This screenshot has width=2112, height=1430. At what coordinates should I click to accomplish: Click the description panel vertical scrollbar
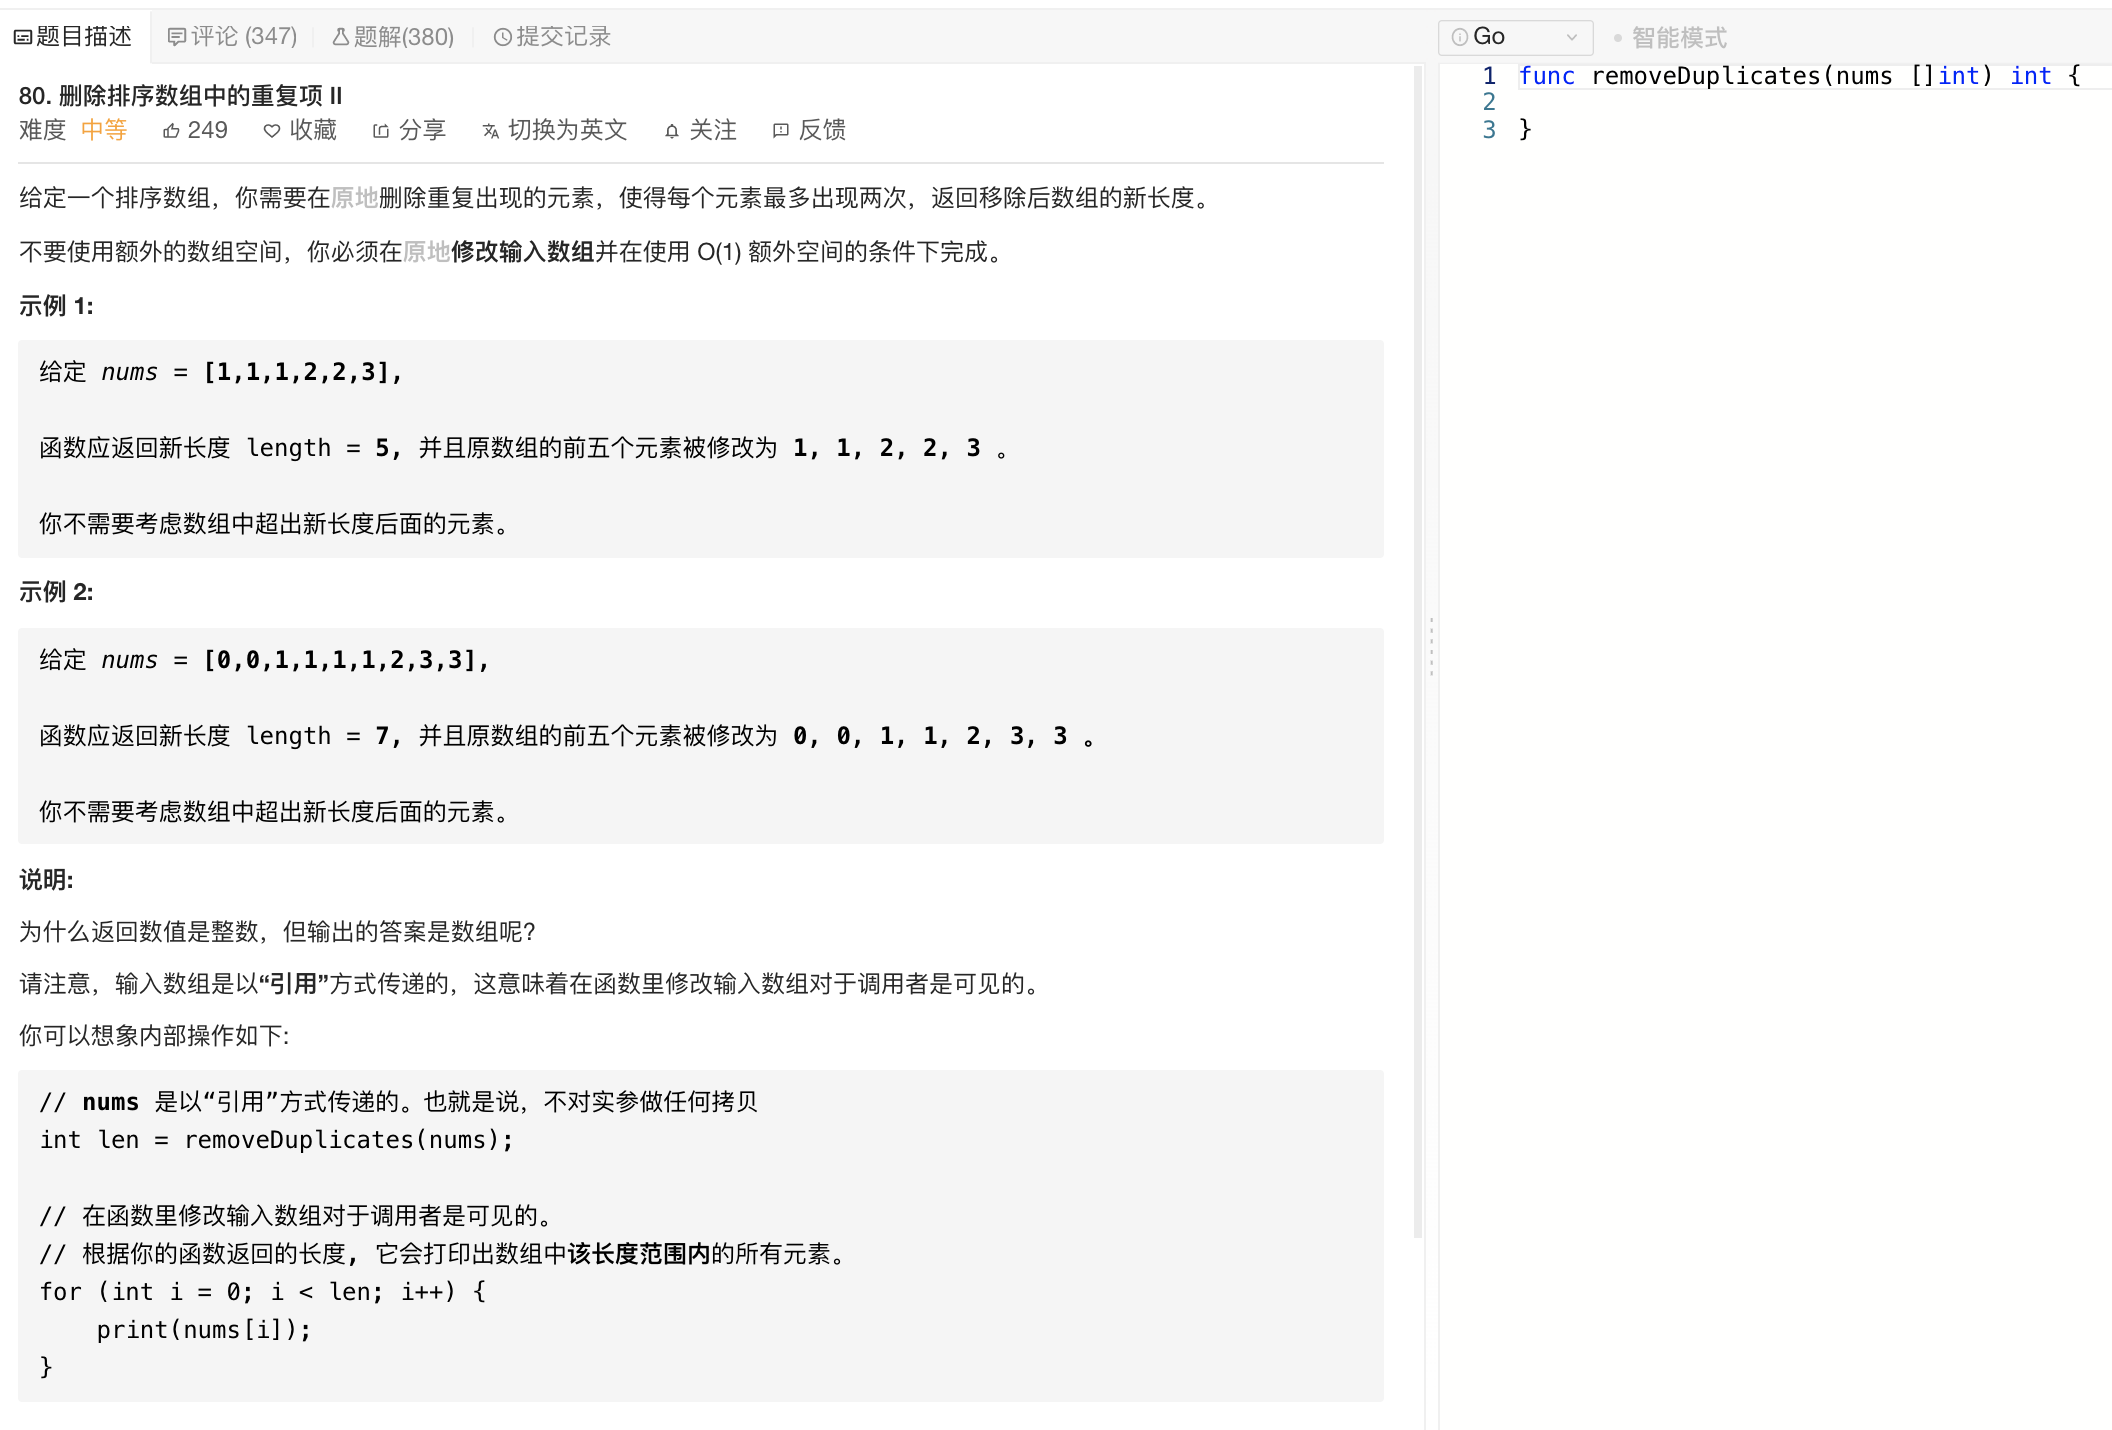(x=1417, y=650)
